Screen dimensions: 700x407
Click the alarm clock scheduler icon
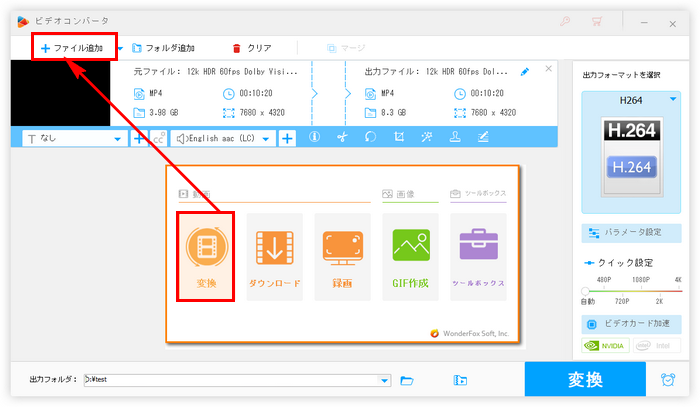tap(668, 380)
